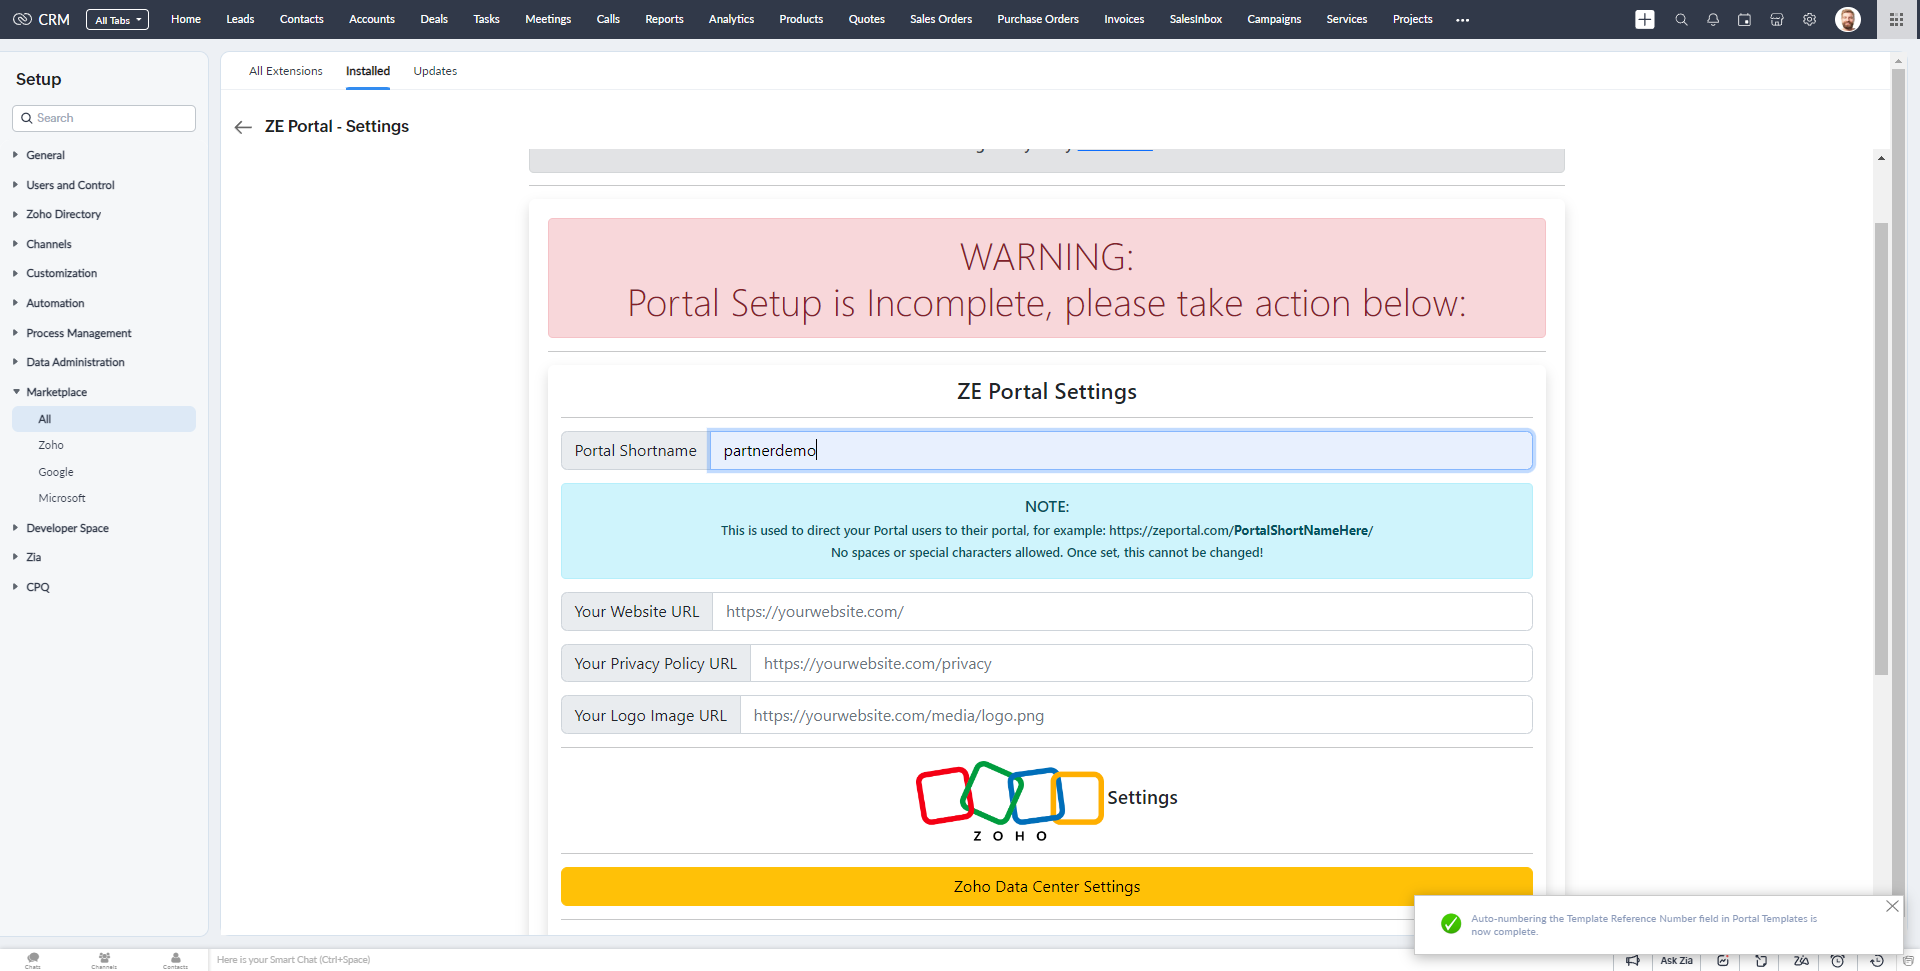Open the sticky notes icon in bottom bar

(x=1761, y=961)
